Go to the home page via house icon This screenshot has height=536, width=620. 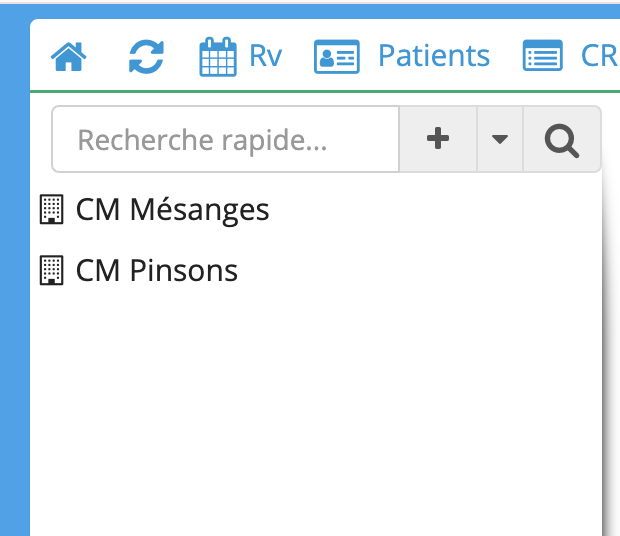click(x=68, y=57)
